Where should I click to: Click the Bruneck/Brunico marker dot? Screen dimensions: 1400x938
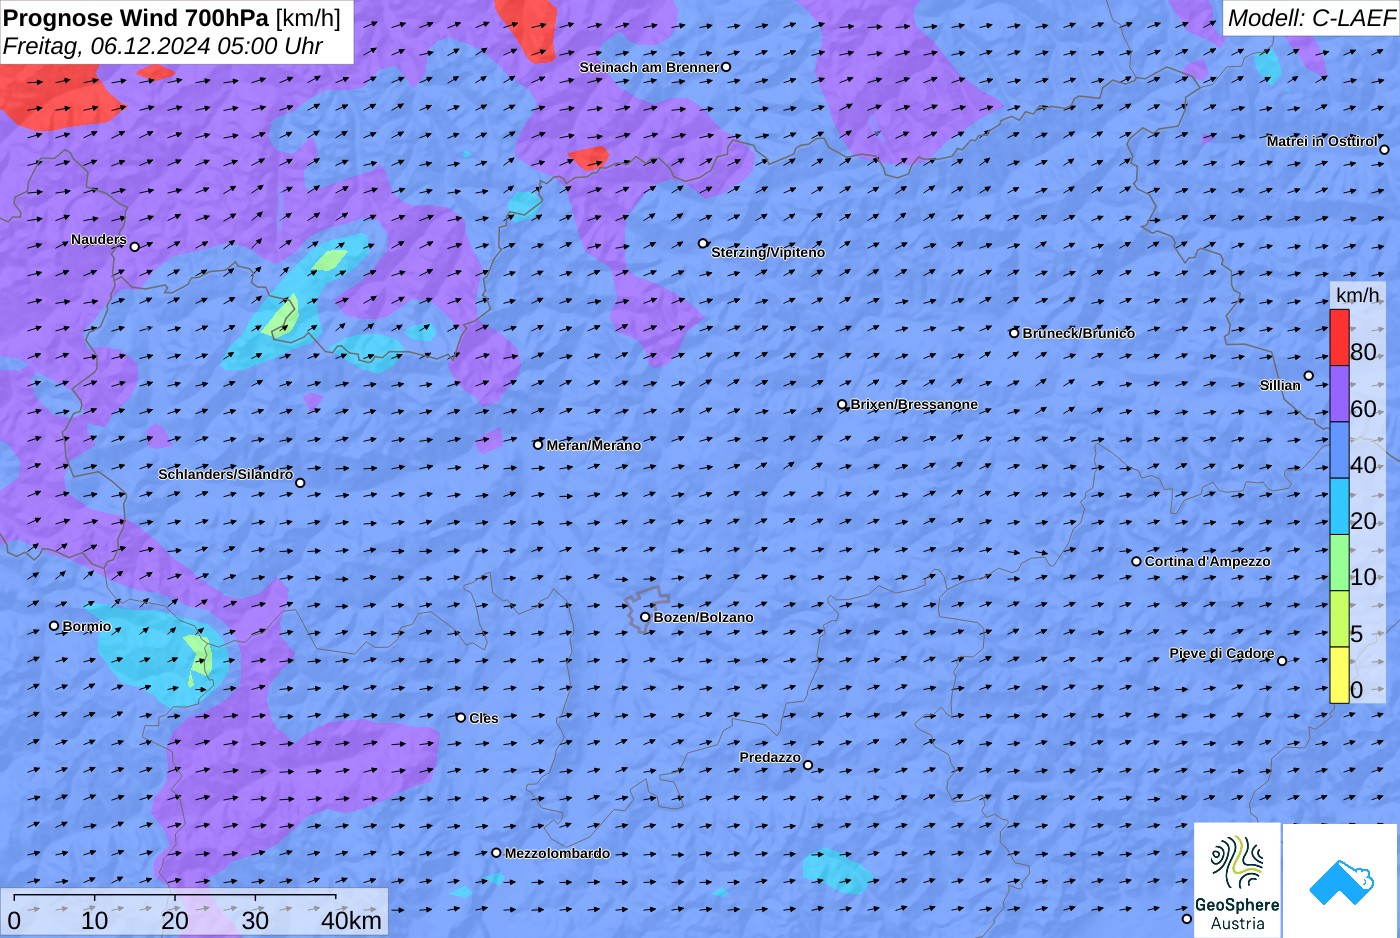(x=1014, y=333)
